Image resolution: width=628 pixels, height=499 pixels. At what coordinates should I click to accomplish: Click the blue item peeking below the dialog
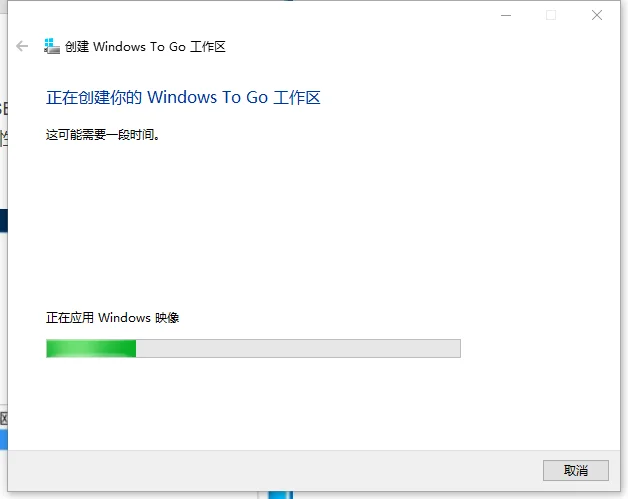tap(281, 495)
